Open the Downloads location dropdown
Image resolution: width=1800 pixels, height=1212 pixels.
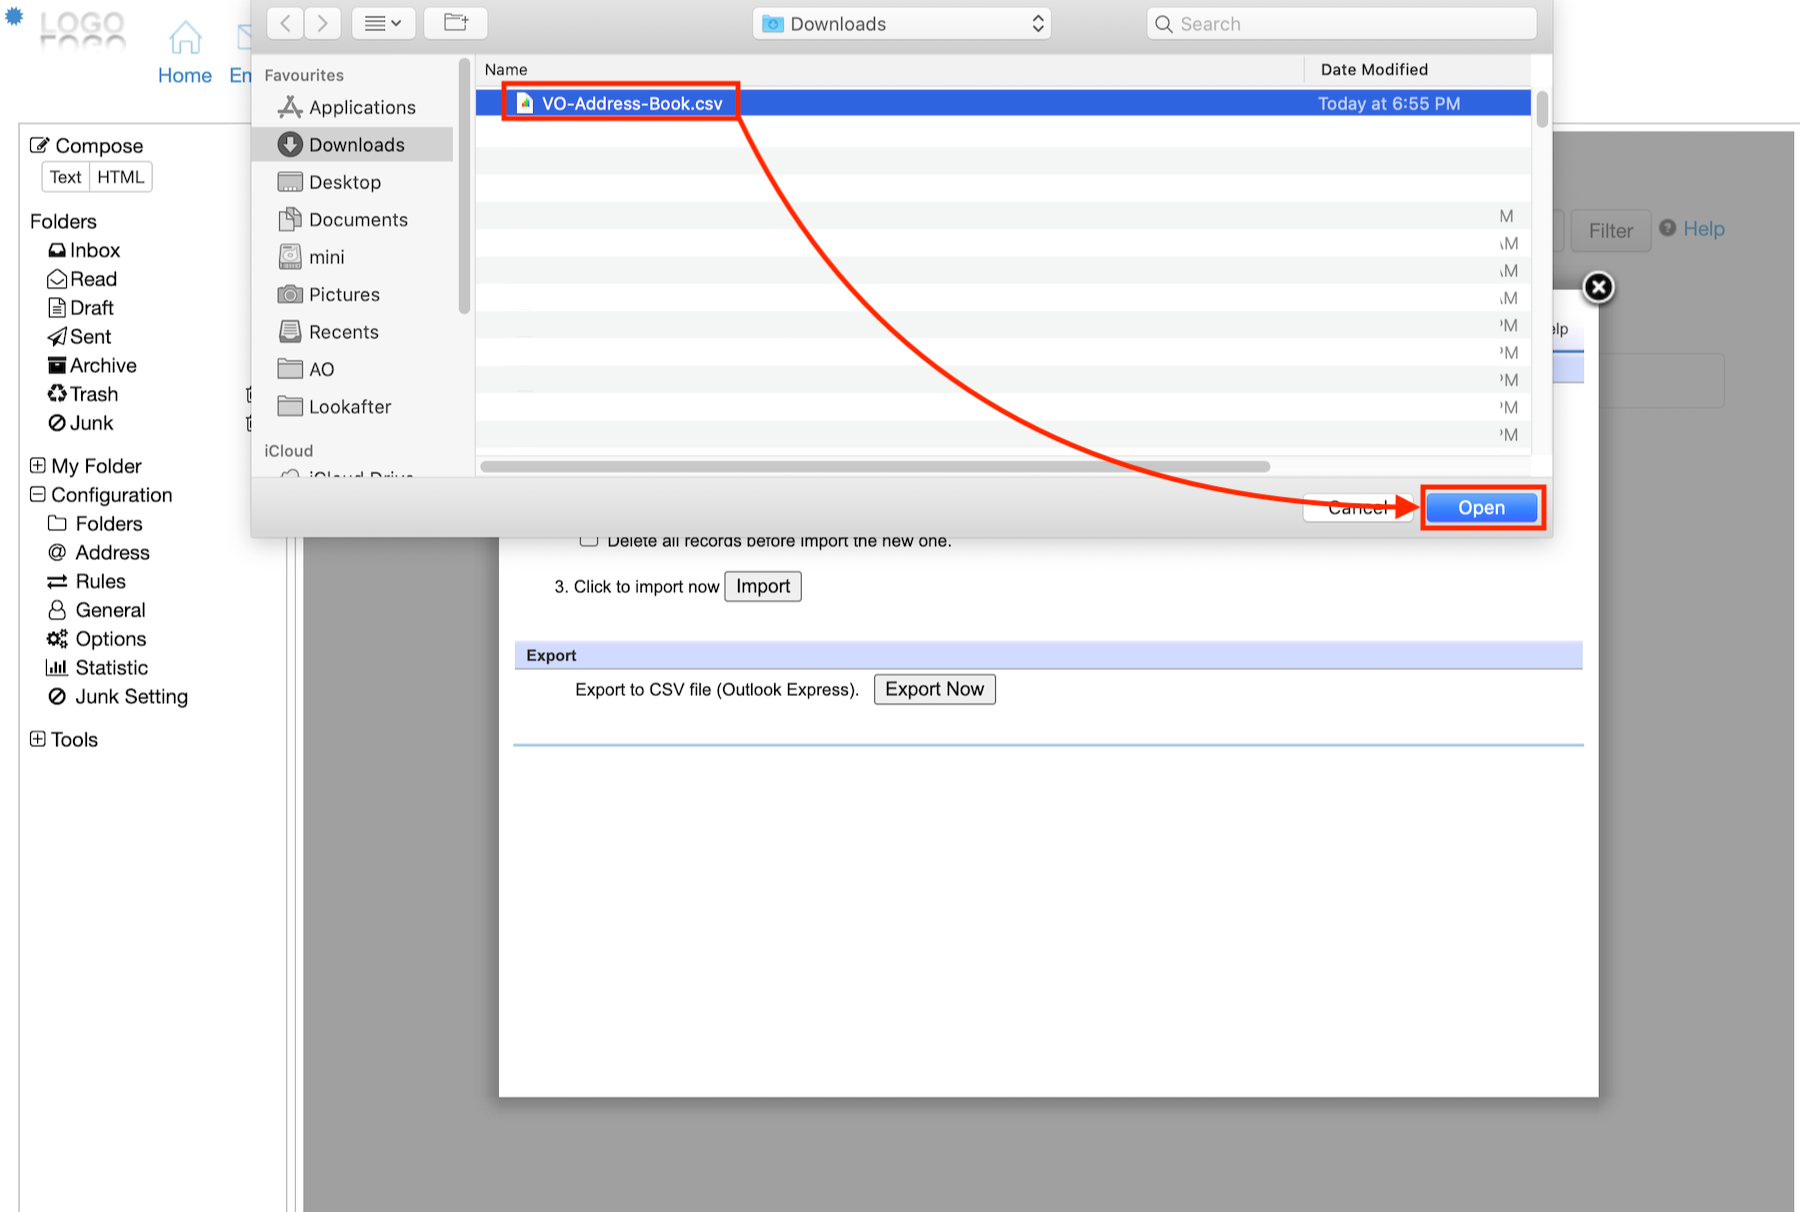[902, 24]
